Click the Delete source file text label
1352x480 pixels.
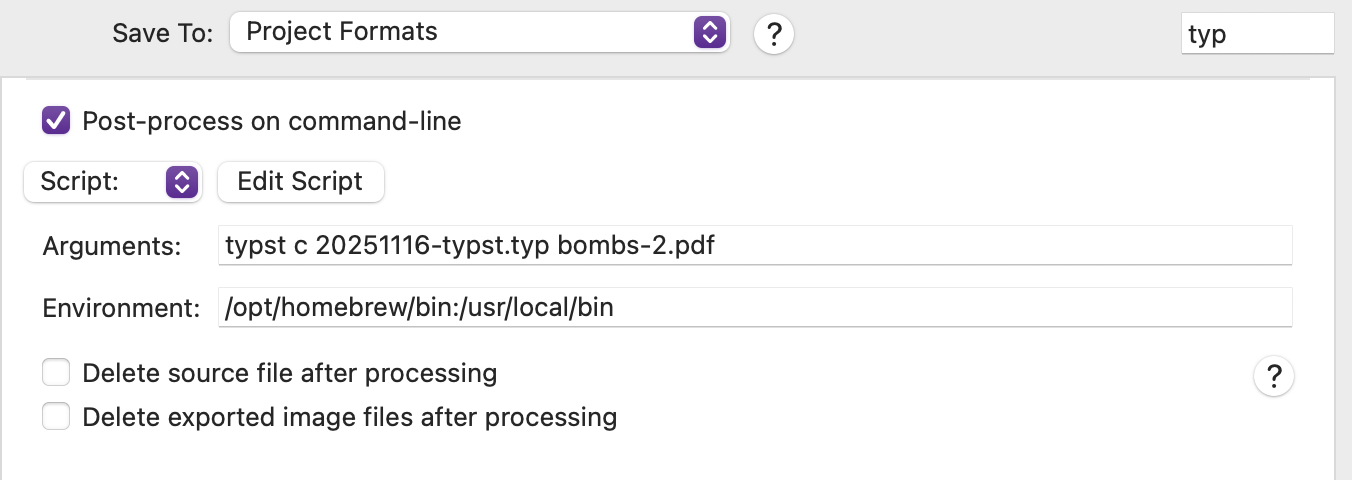pos(289,374)
